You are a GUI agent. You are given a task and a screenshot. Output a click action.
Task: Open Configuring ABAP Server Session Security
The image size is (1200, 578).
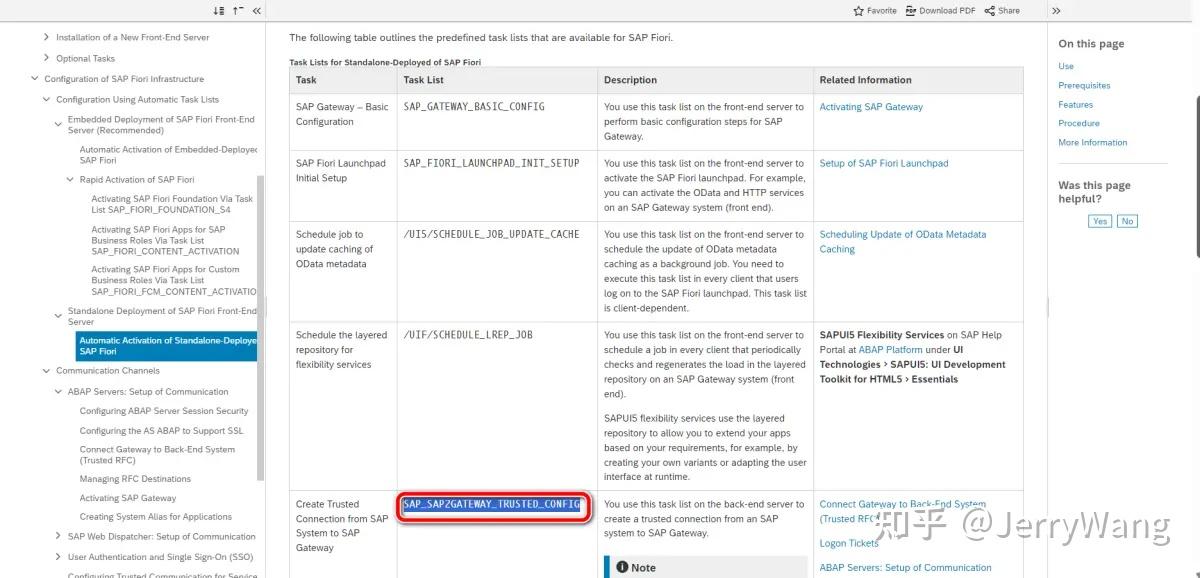[164, 411]
